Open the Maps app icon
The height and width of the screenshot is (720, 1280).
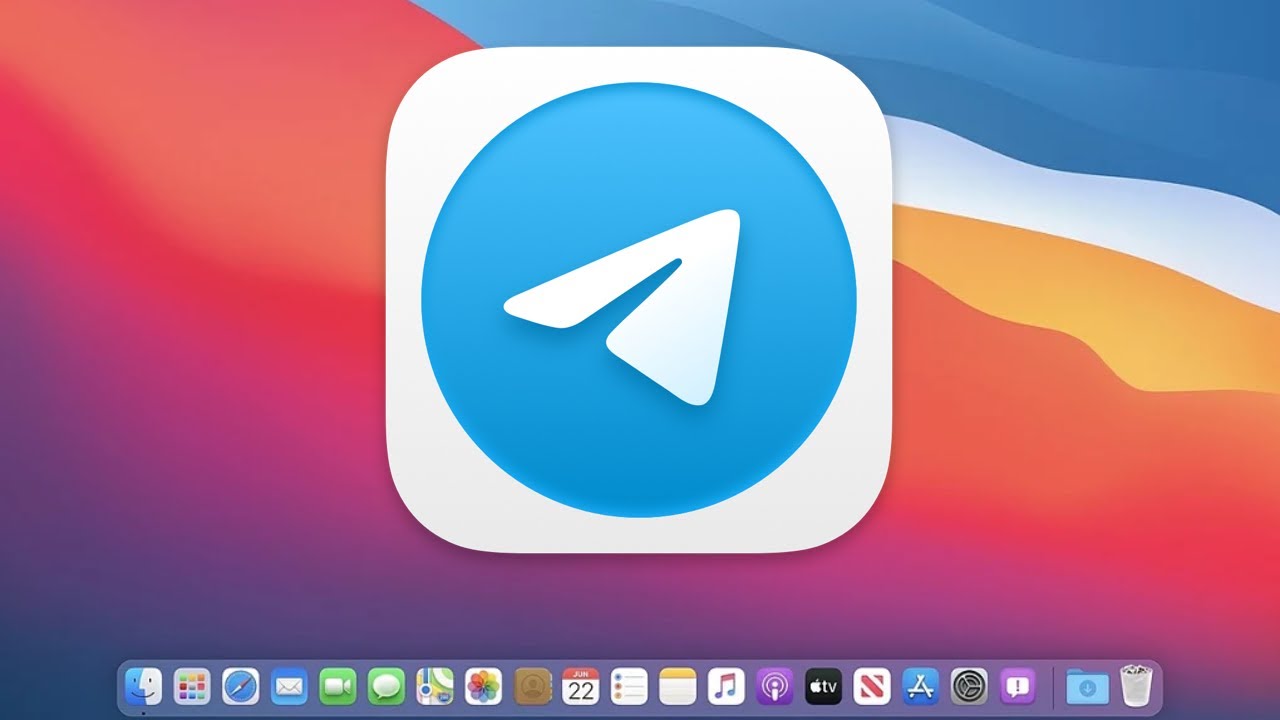[435, 686]
